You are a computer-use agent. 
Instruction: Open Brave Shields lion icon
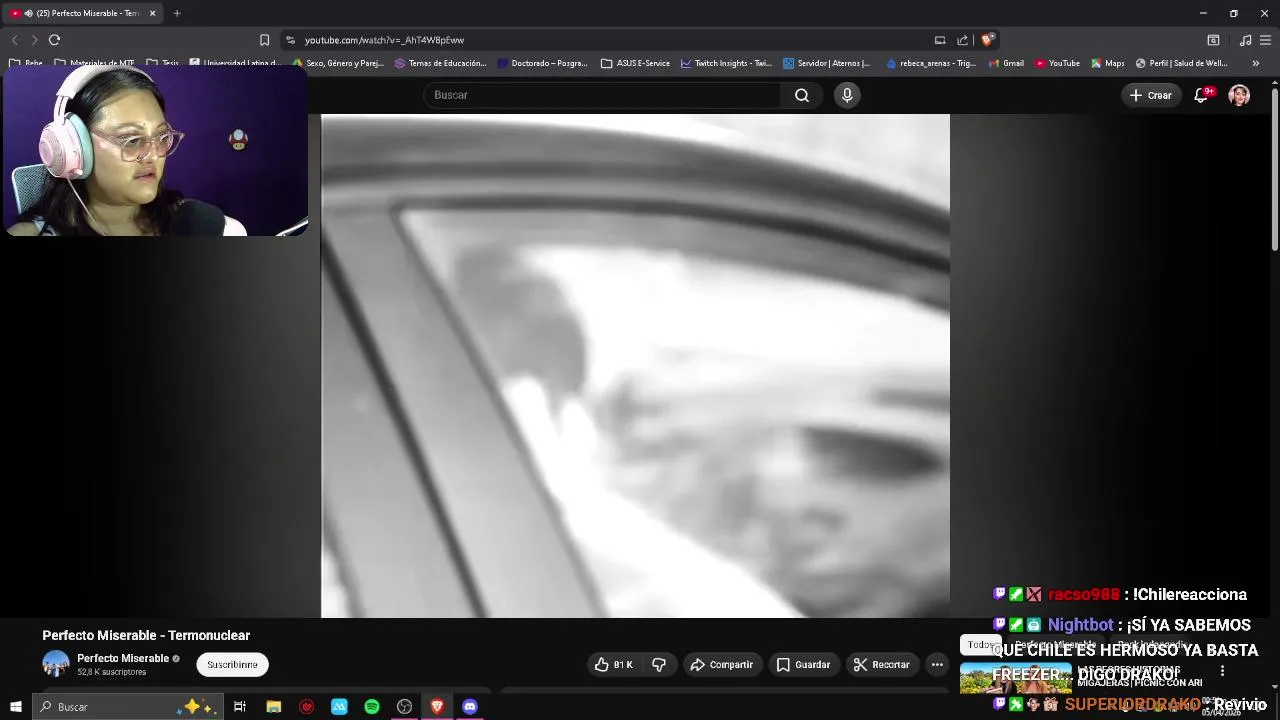pyautogui.click(x=987, y=40)
